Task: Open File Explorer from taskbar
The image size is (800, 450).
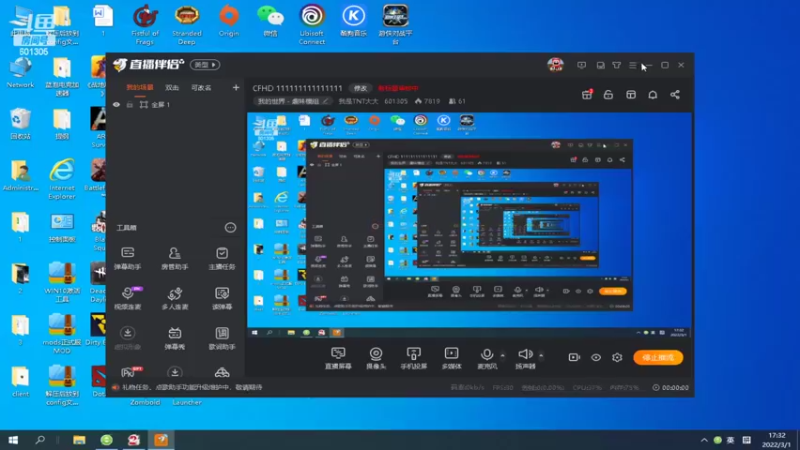Action: point(79,440)
